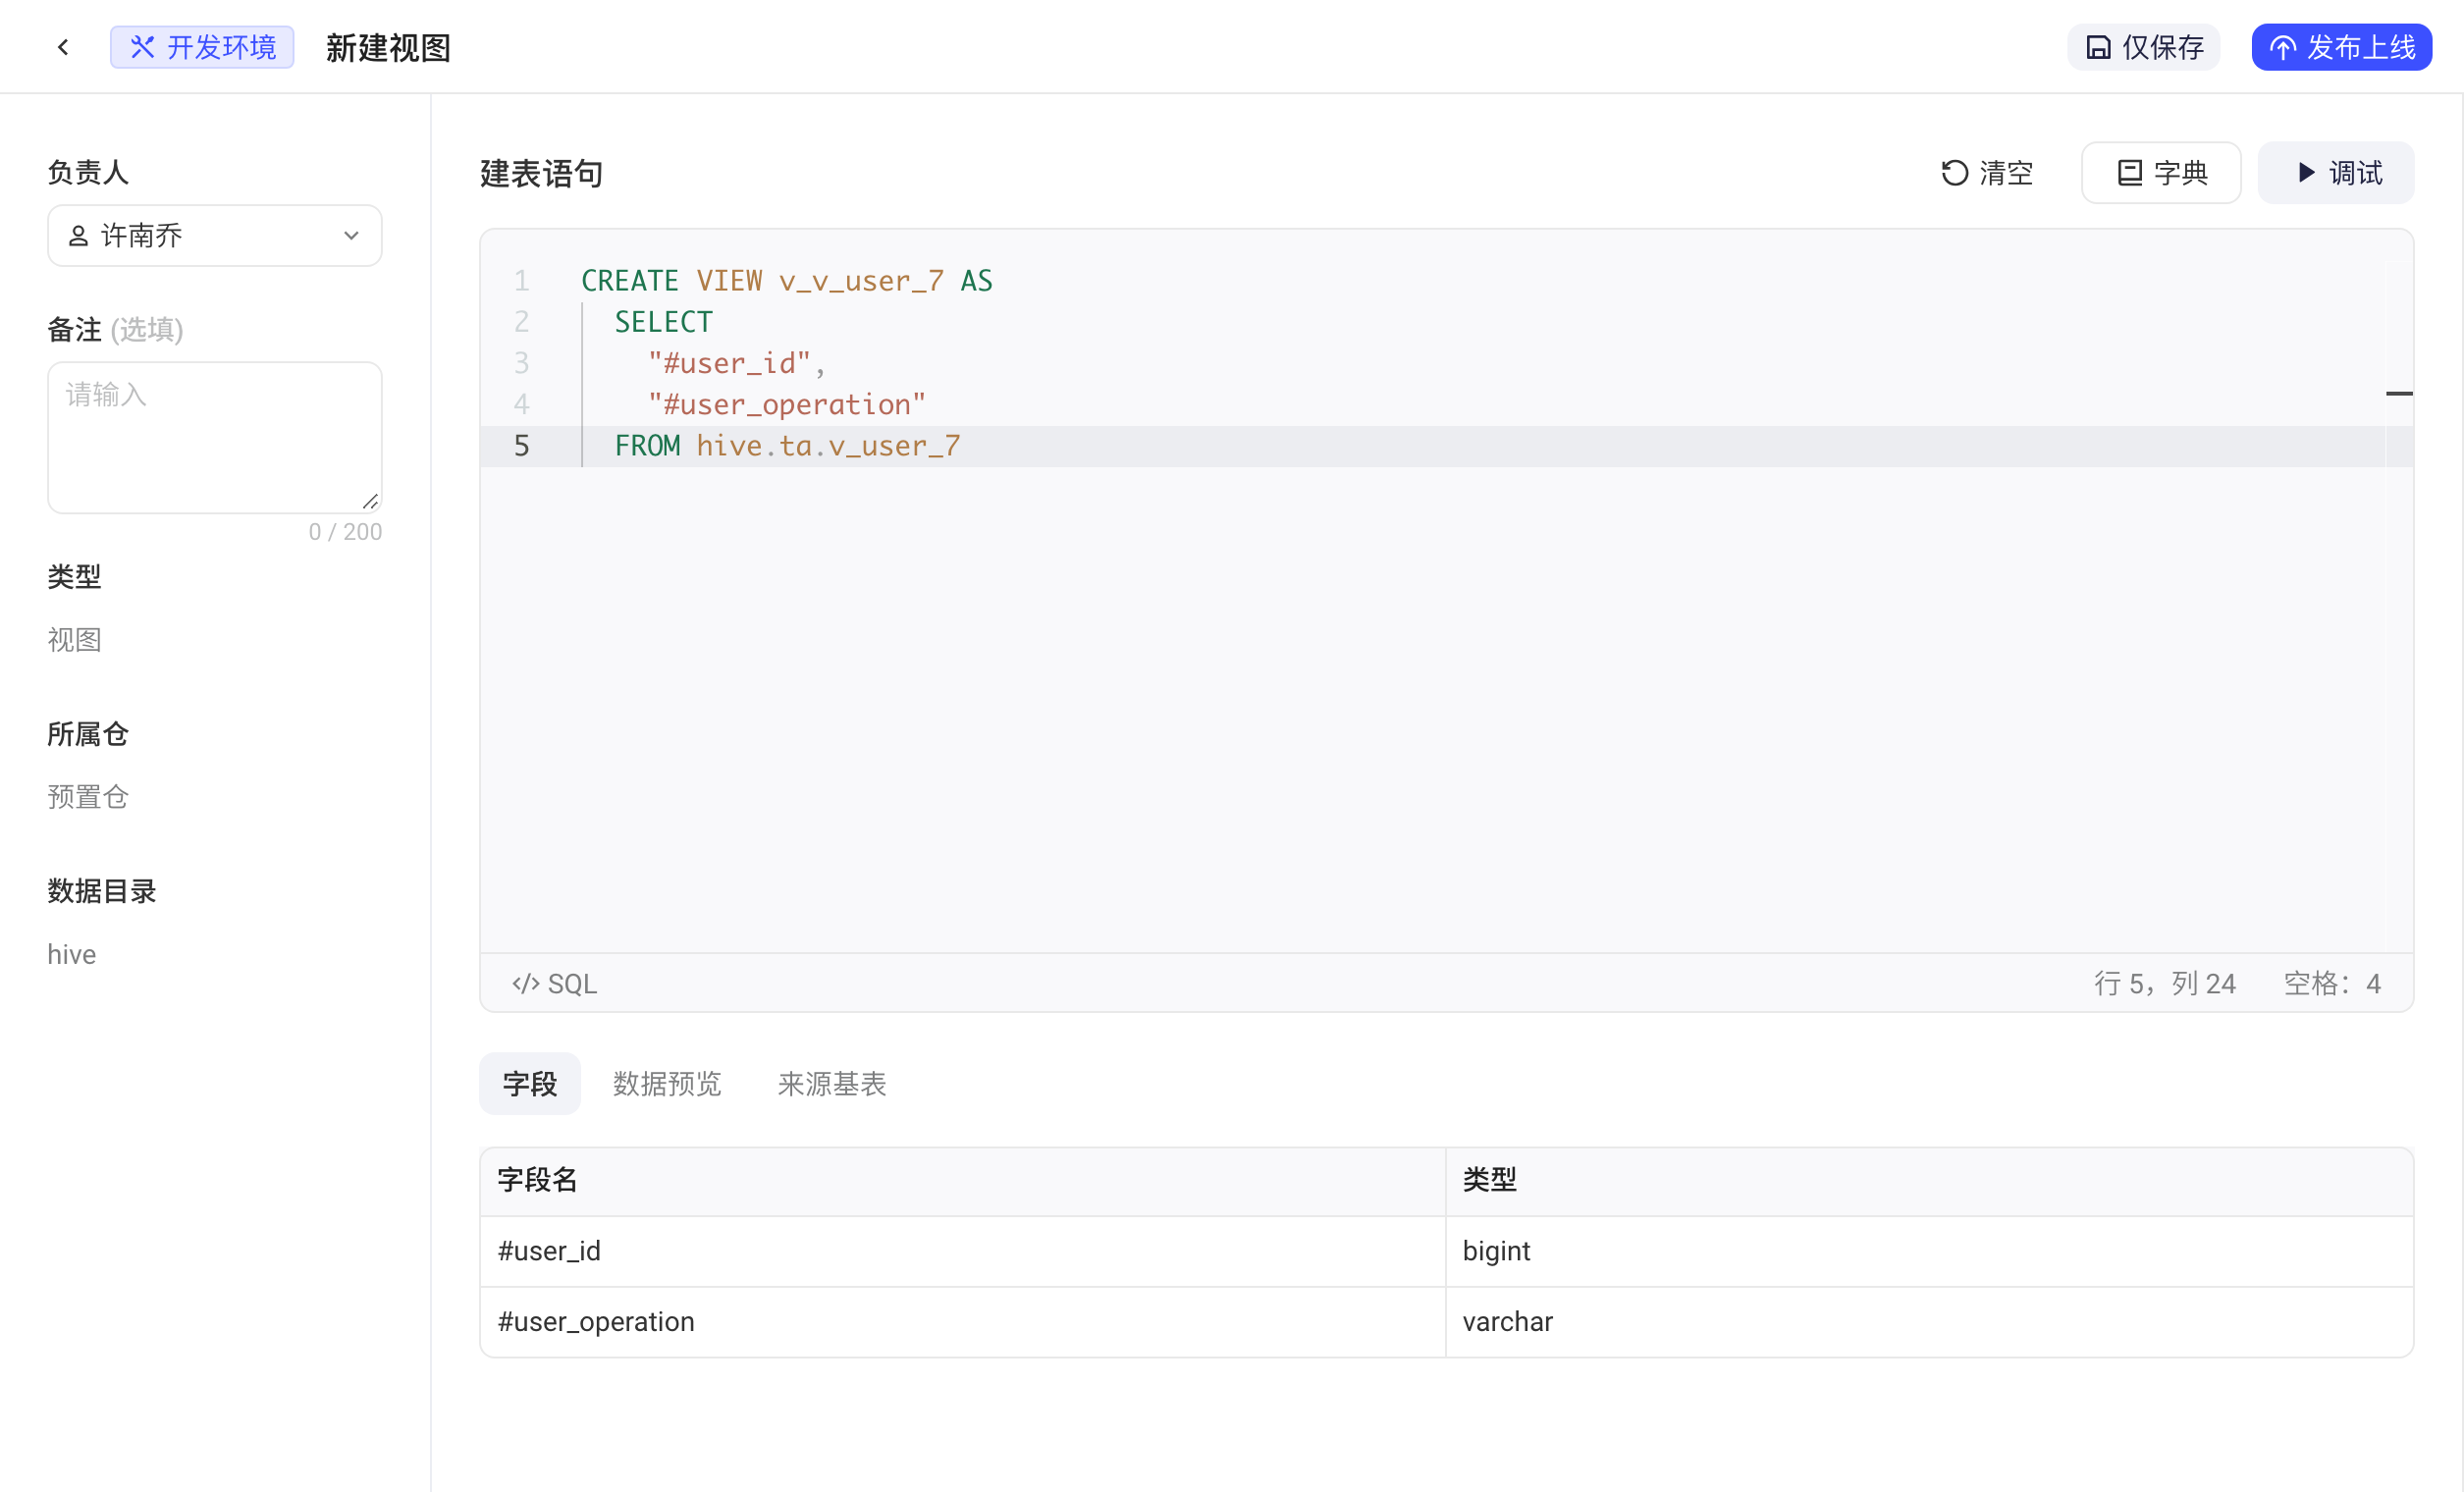Image resolution: width=2464 pixels, height=1492 pixels.
Task: Click the 预置仓 warehouse value
Action: coord(88,796)
